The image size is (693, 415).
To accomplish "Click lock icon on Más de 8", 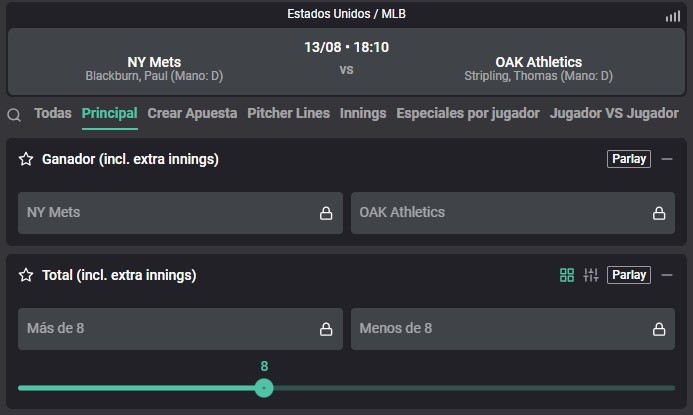I will point(326,329).
